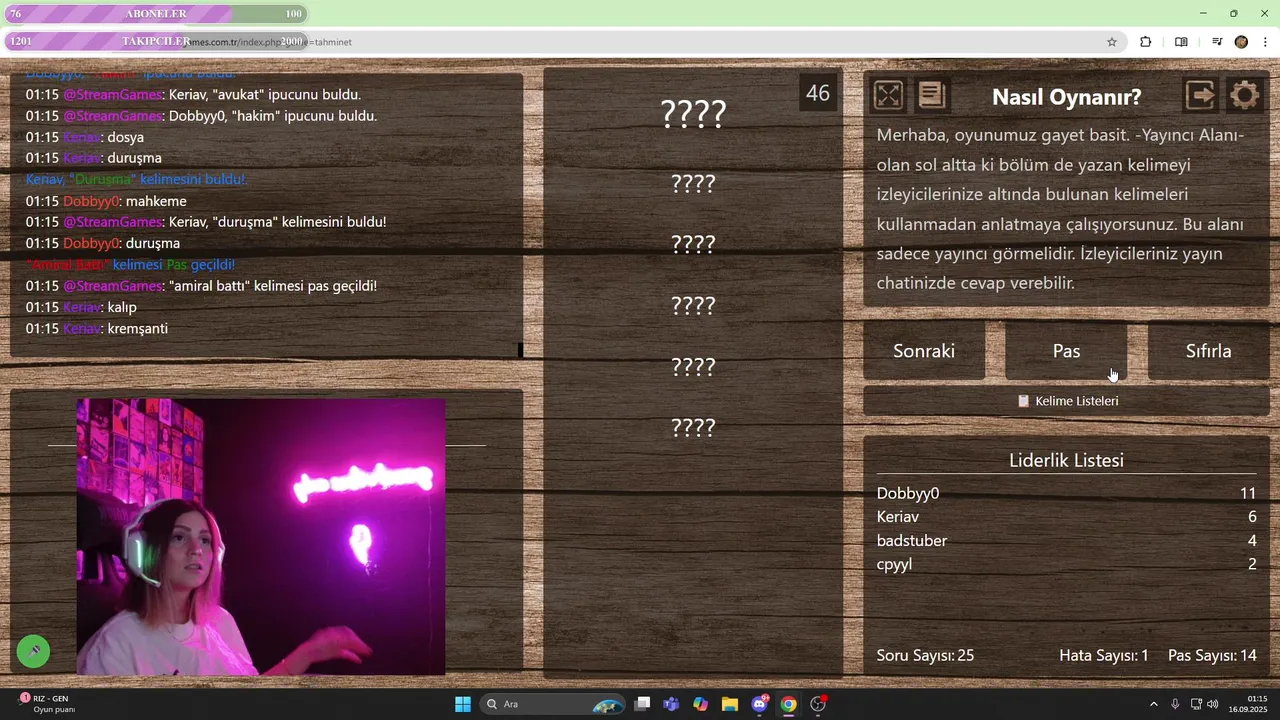Screen dimensions: 1280x720
Task: Open the recording app taskbar icon
Action: click(x=818, y=704)
